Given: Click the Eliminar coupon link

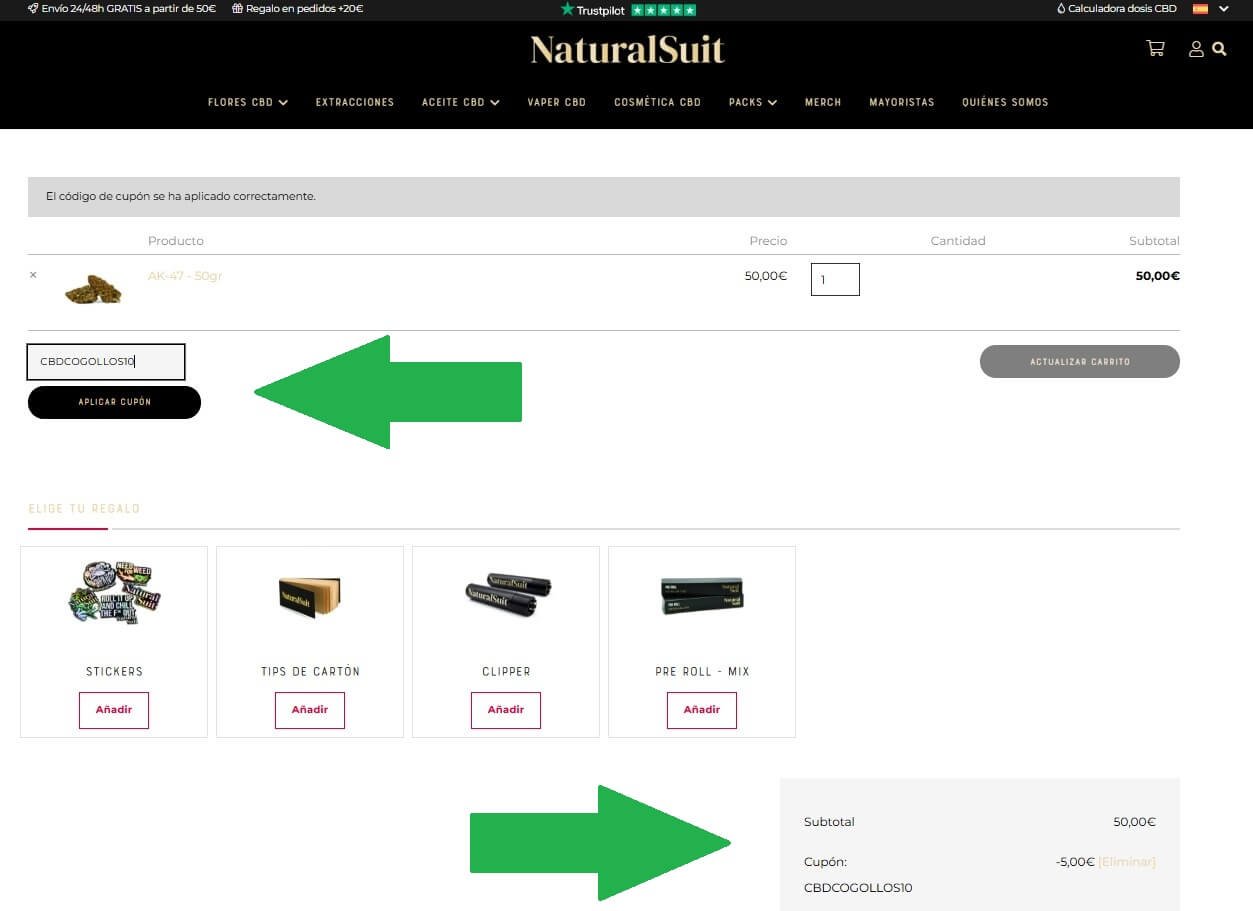Looking at the screenshot, I should point(1127,862).
